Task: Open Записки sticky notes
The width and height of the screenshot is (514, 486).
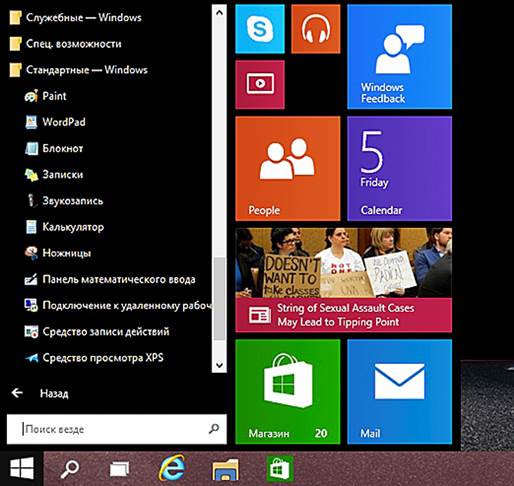Action: point(54,174)
